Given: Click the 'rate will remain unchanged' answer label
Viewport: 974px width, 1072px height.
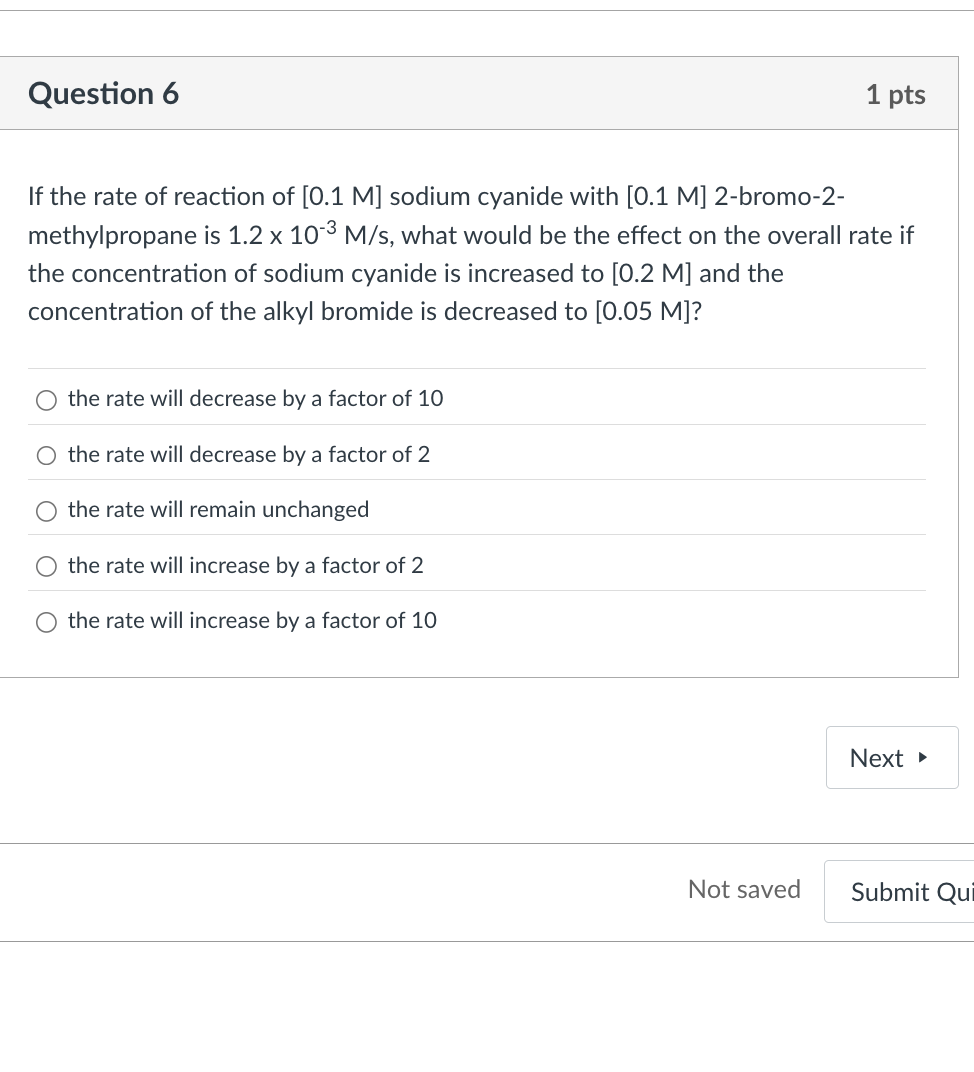Looking at the screenshot, I should 218,509.
